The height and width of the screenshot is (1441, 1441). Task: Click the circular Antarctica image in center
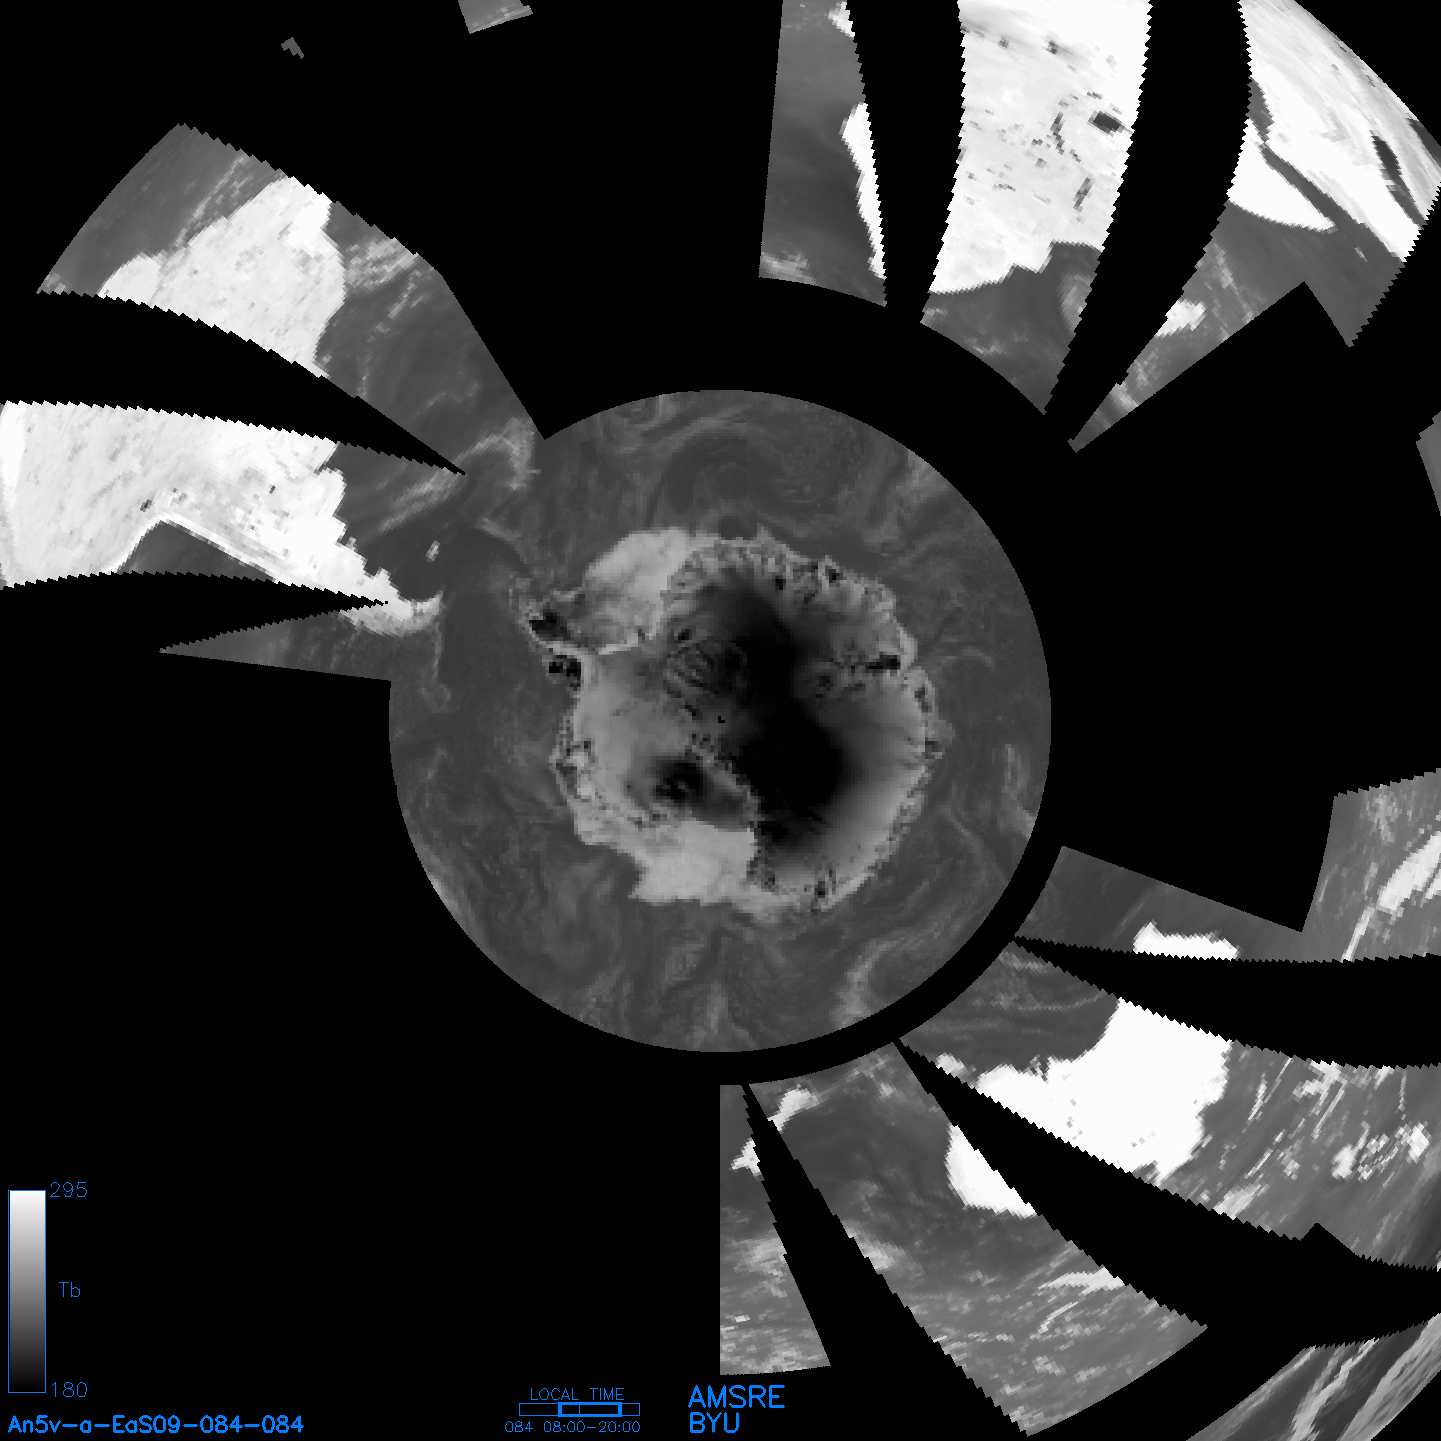(x=719, y=720)
